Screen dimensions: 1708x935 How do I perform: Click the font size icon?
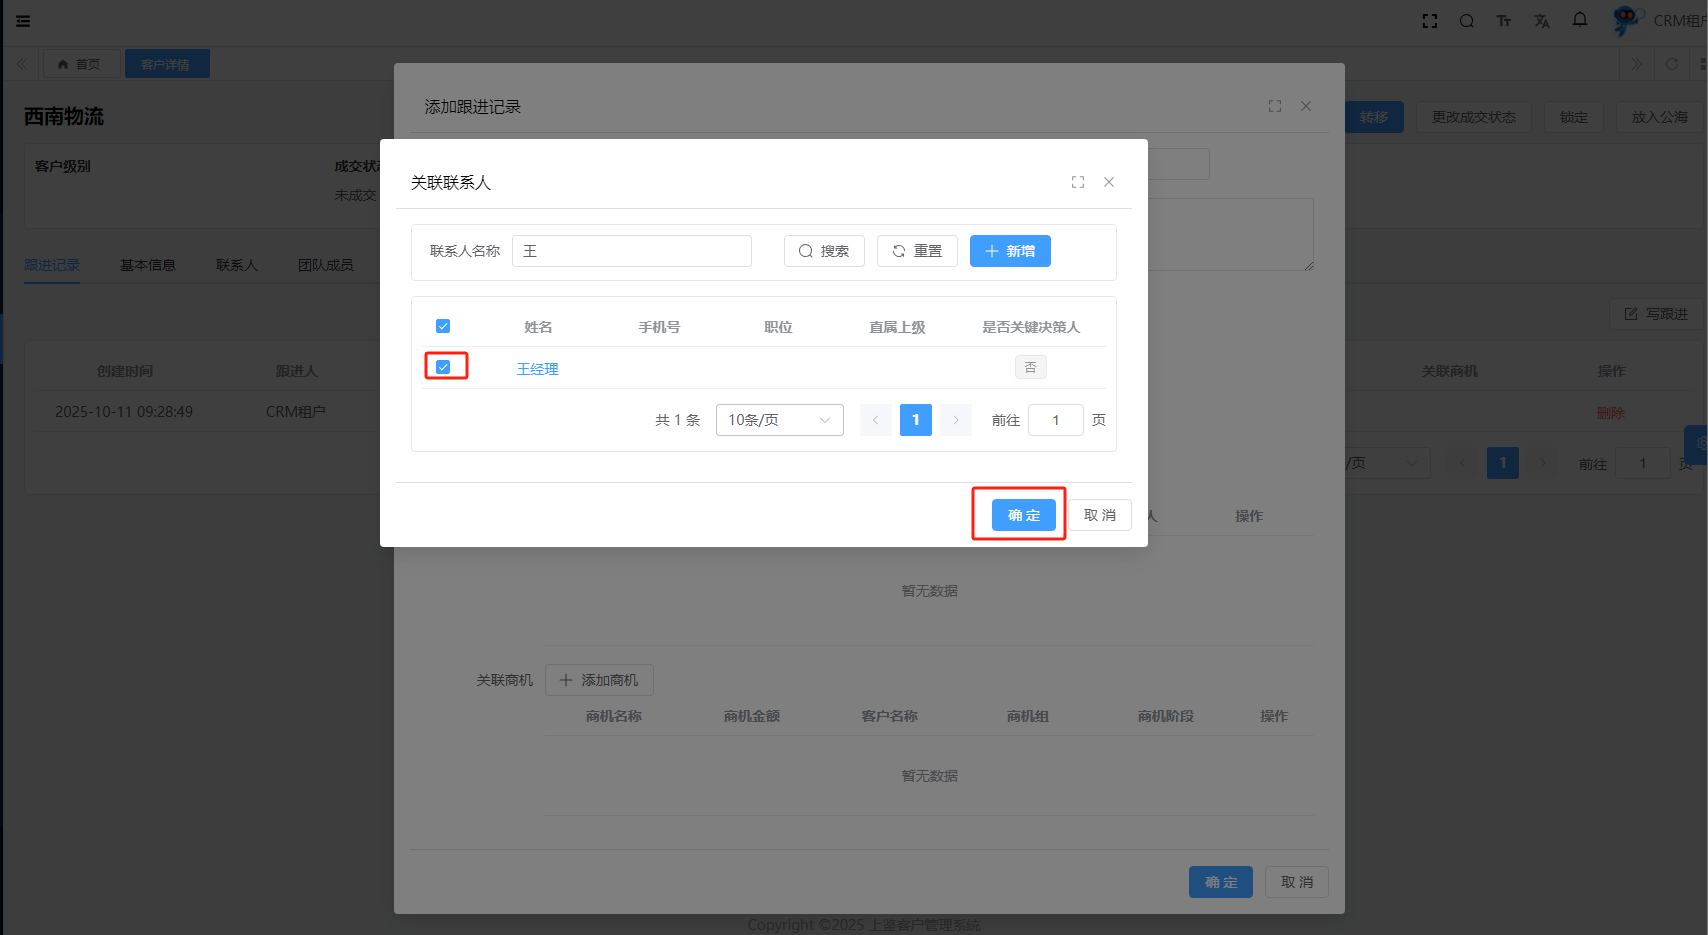tap(1504, 21)
